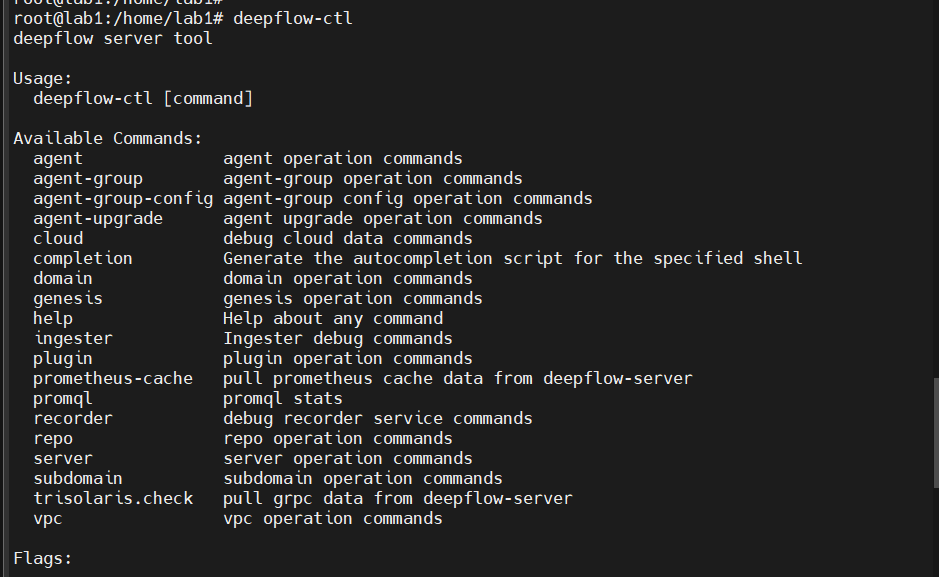This screenshot has height=577, width=939.
Task: Click the 'ingester' command name
Action: pyautogui.click(x=73, y=338)
